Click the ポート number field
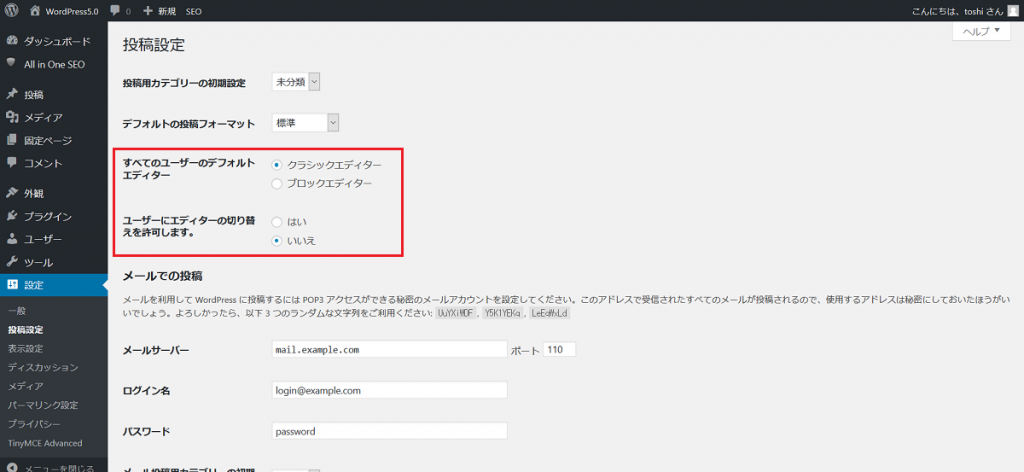 point(559,350)
